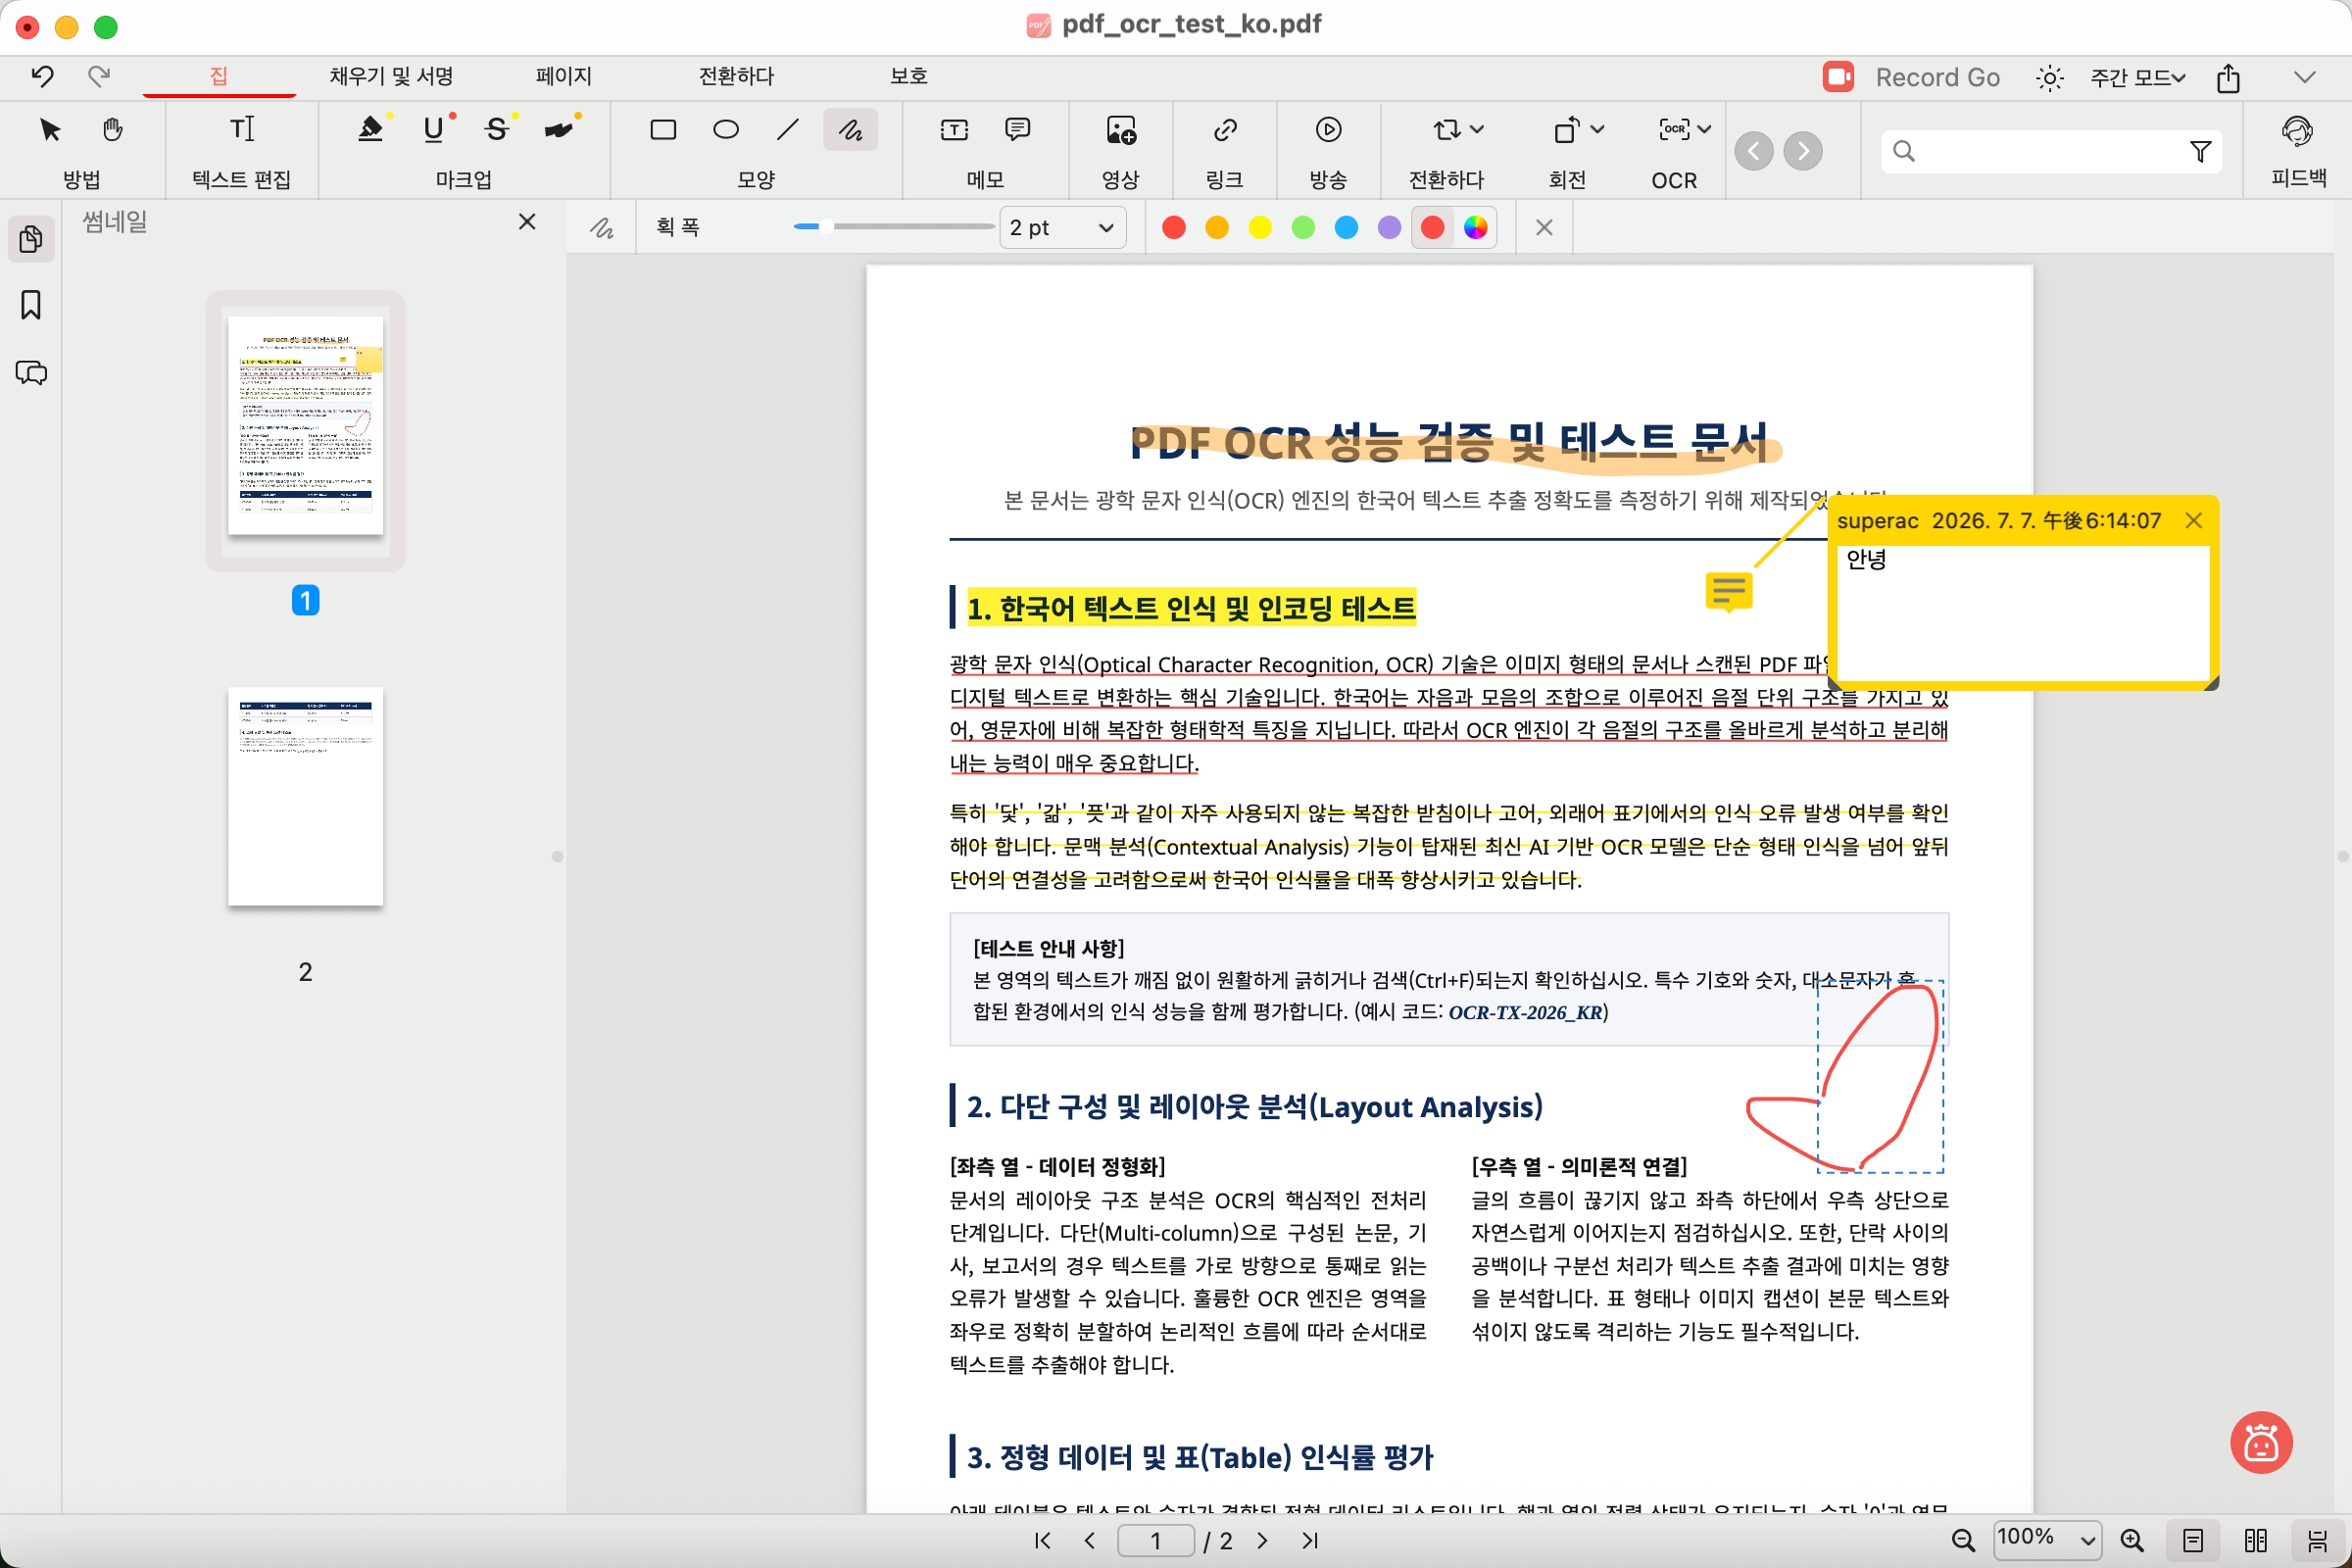This screenshot has width=2352, height=1568.
Task: Open the text edit (텍스트 편집) tool
Action: [x=242, y=130]
